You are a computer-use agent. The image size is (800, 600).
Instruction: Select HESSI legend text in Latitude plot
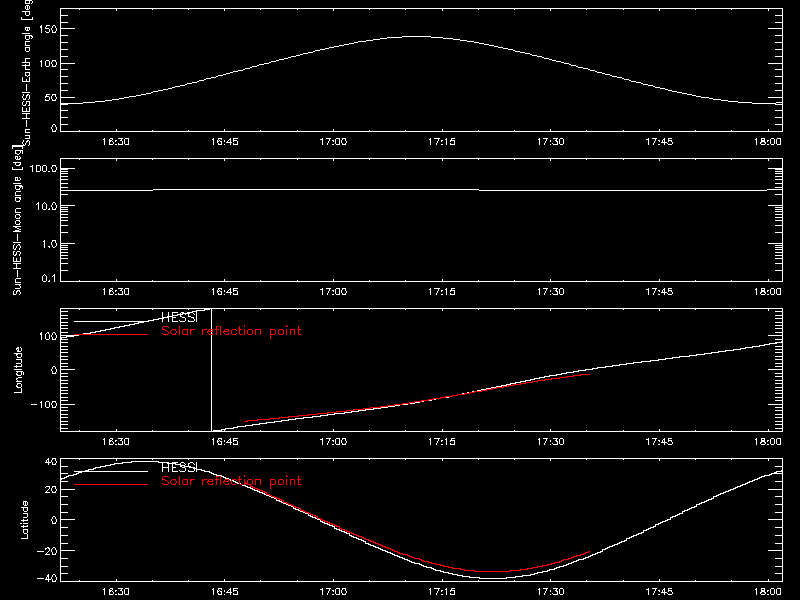tap(179, 467)
